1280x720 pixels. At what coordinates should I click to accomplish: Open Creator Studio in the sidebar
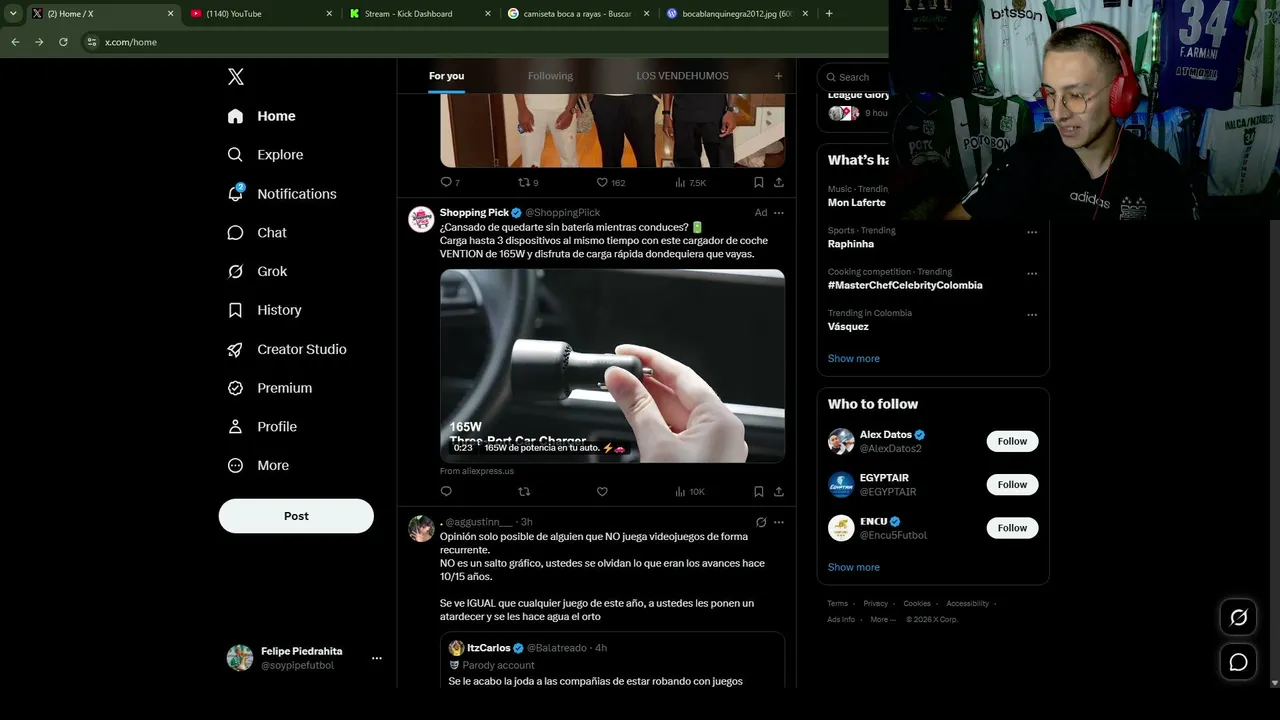pos(287,349)
